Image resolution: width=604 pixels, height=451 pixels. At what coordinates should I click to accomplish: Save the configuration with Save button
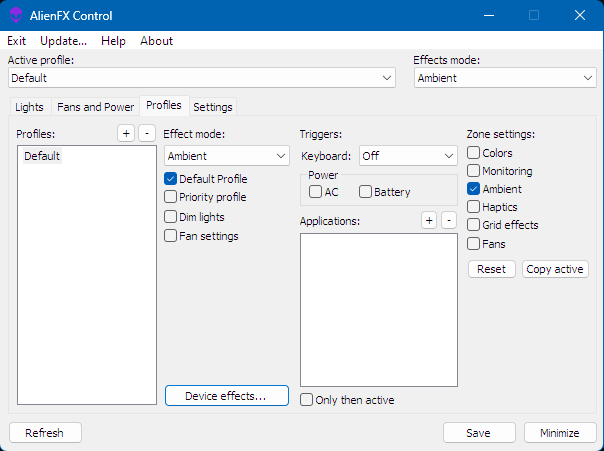click(x=479, y=433)
